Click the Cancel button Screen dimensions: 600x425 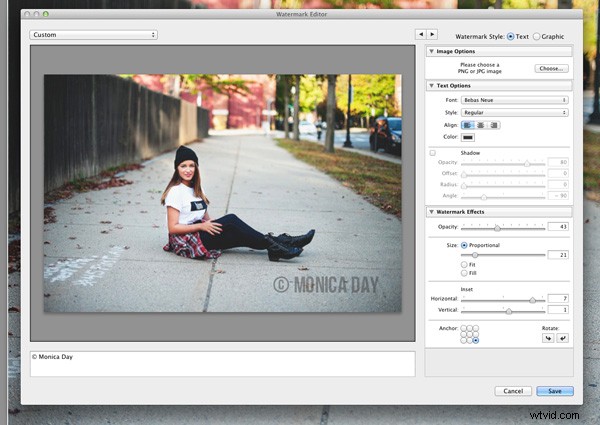pyautogui.click(x=513, y=391)
